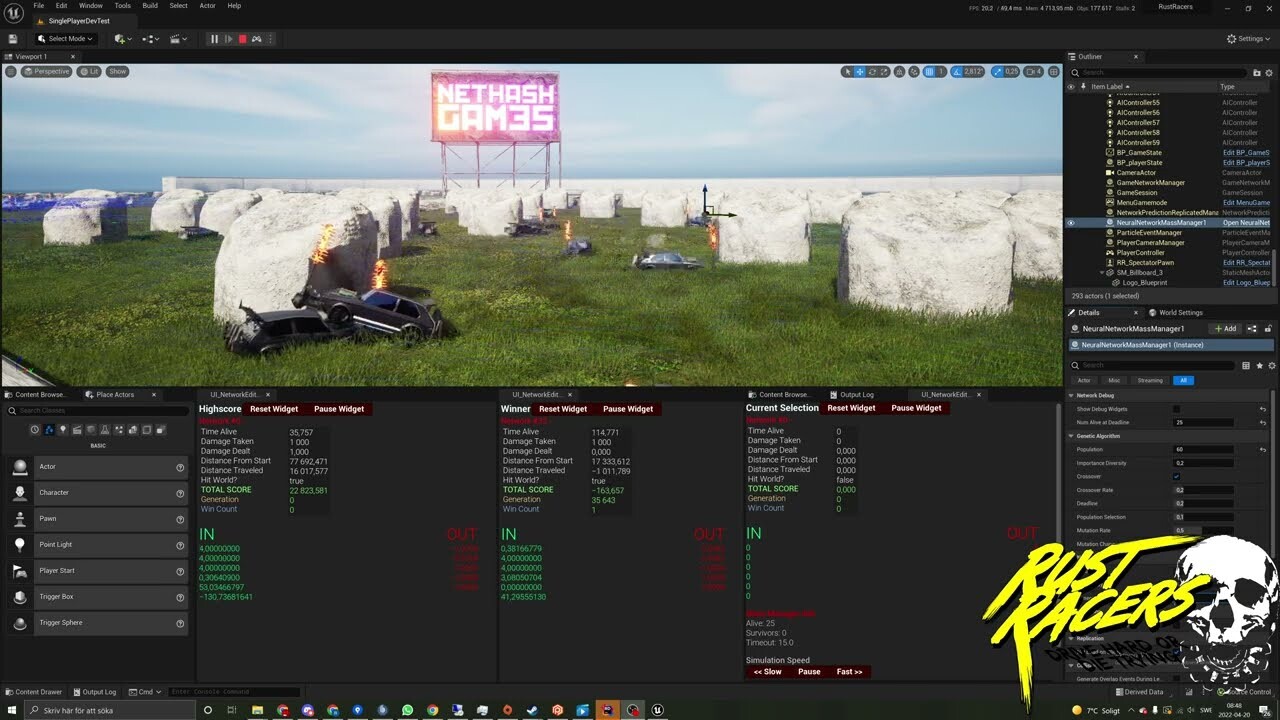Image resolution: width=1280 pixels, height=720 pixels.
Task: Toggle visibility of NeuralNetworkMassManager1 in Outliner
Action: [x=1070, y=222]
